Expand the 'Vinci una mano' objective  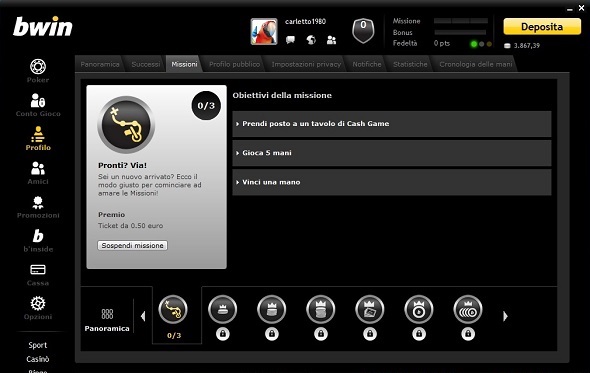pyautogui.click(x=392, y=182)
